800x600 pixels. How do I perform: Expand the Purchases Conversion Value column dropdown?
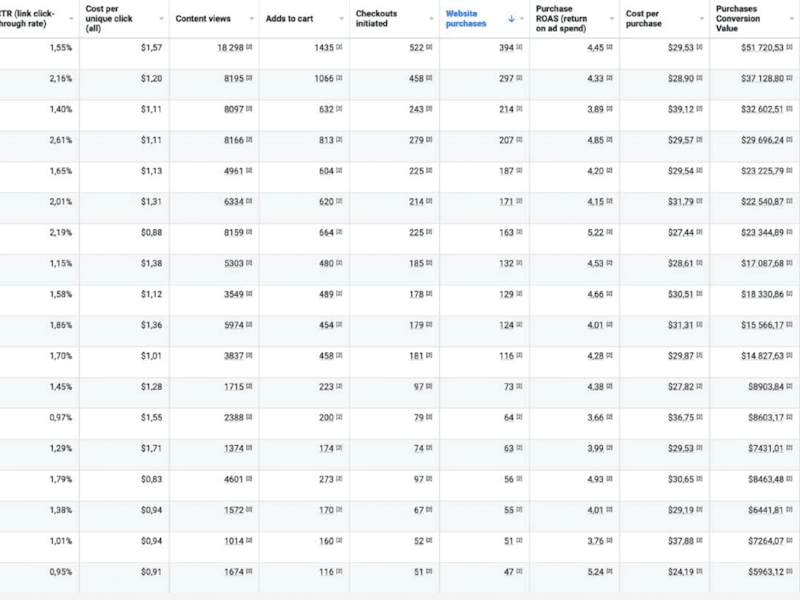792,19
